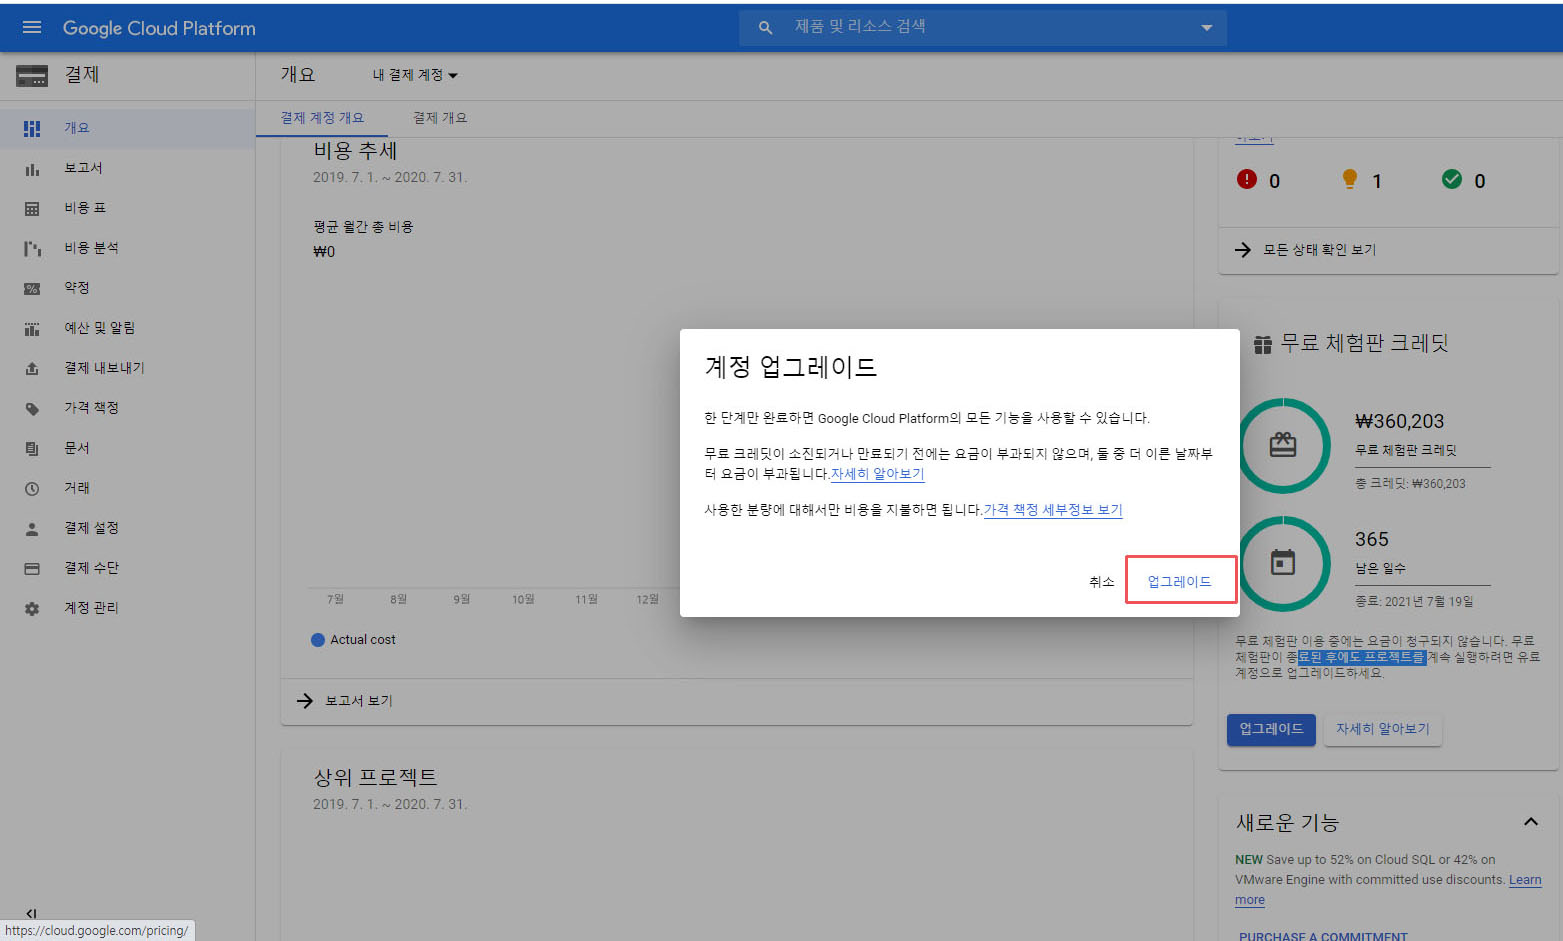Viewport: 1563px width, 941px height.
Task: Click the arrow icon beside 모든 상태 확인 보기
Action: point(1243,250)
